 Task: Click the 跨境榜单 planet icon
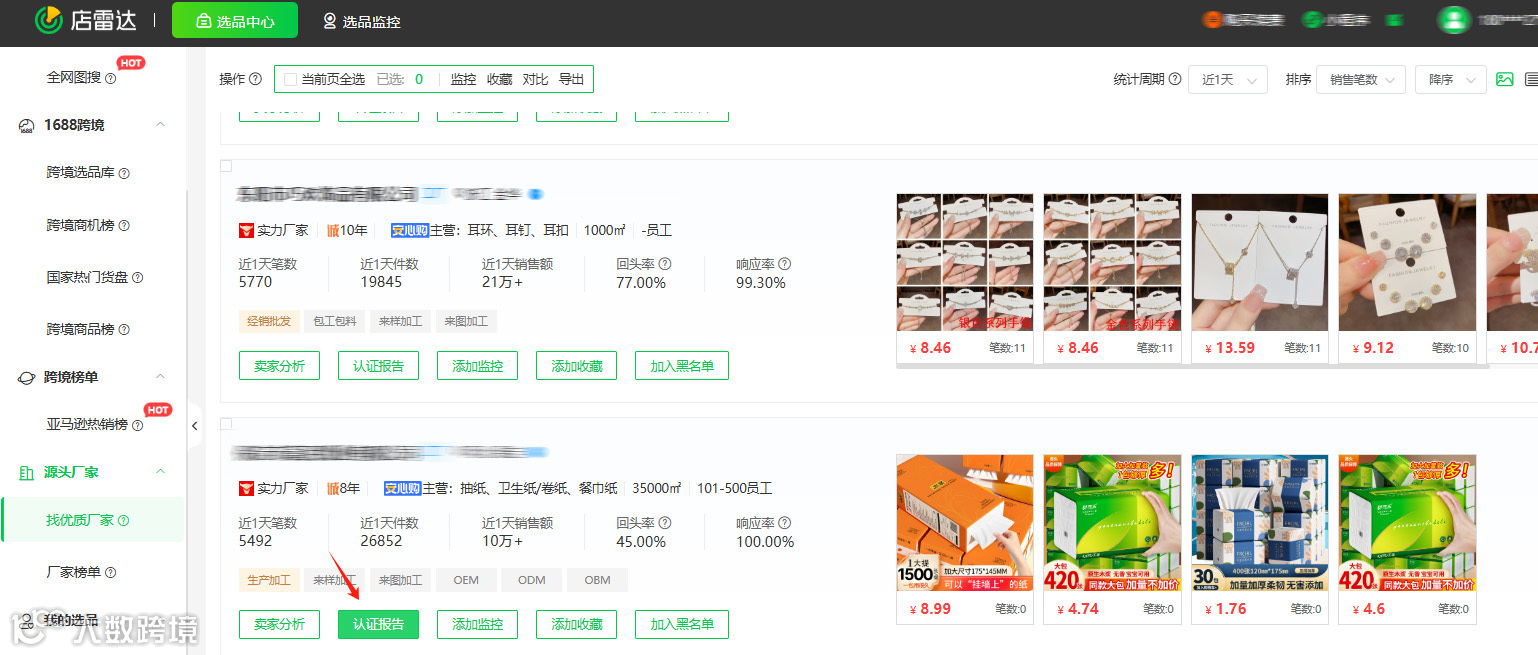(x=27, y=377)
